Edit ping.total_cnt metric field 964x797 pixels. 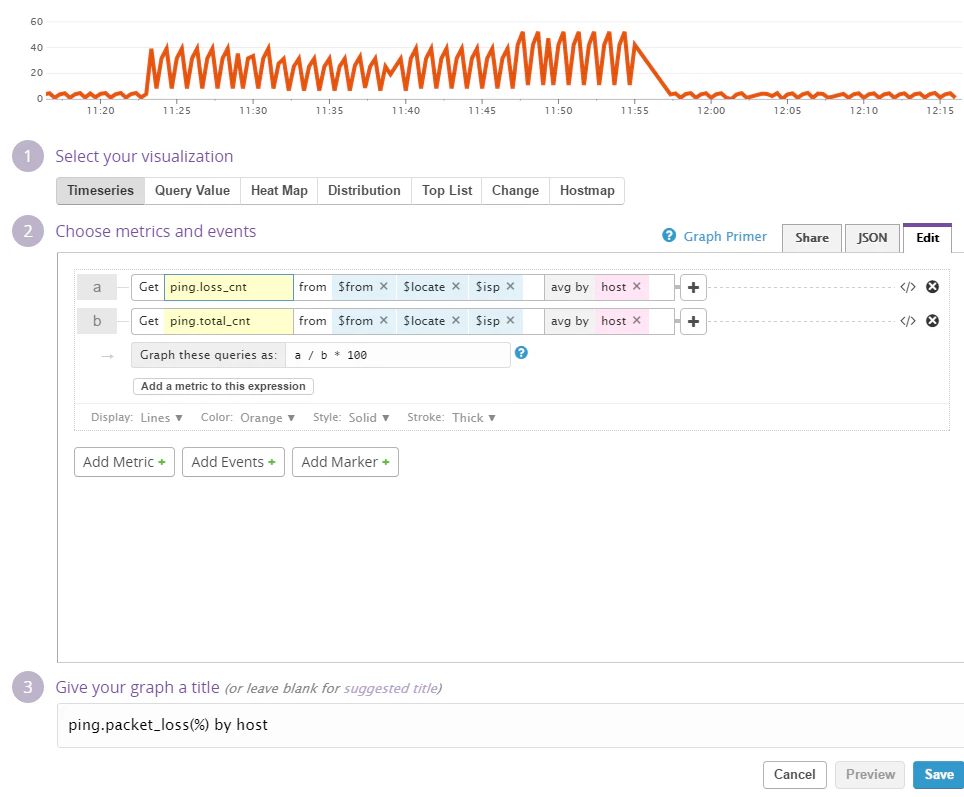click(x=229, y=321)
